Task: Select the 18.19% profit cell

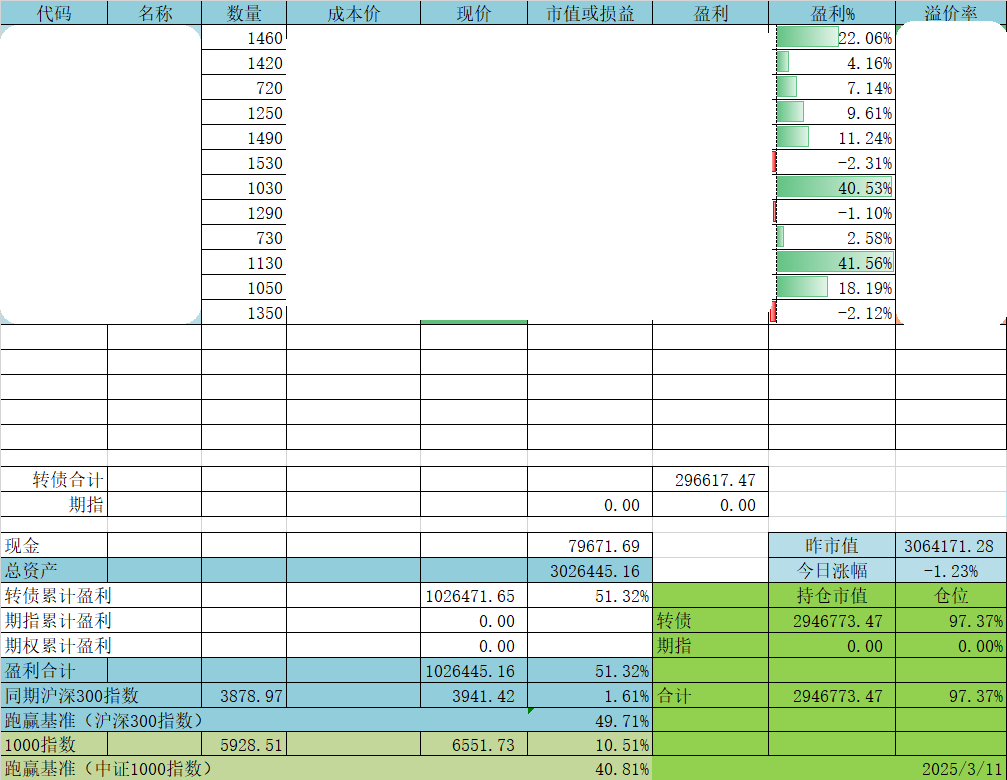Action: pyautogui.click(x=832, y=288)
